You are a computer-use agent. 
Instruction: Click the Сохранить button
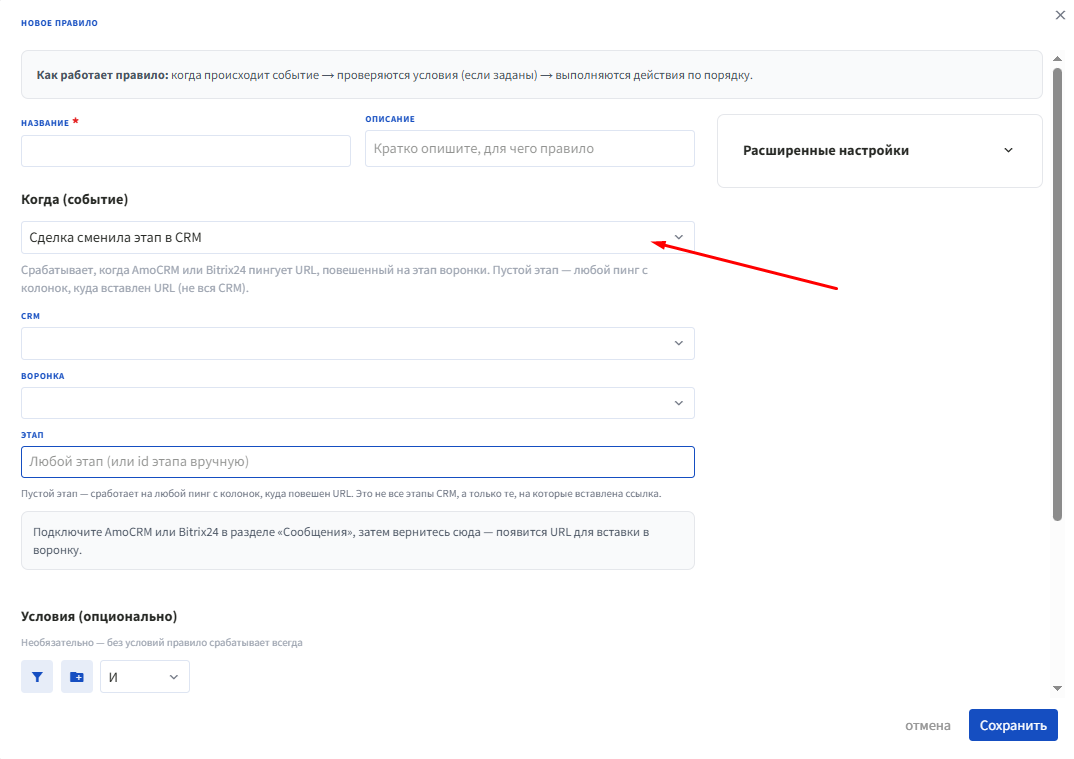point(1013,725)
